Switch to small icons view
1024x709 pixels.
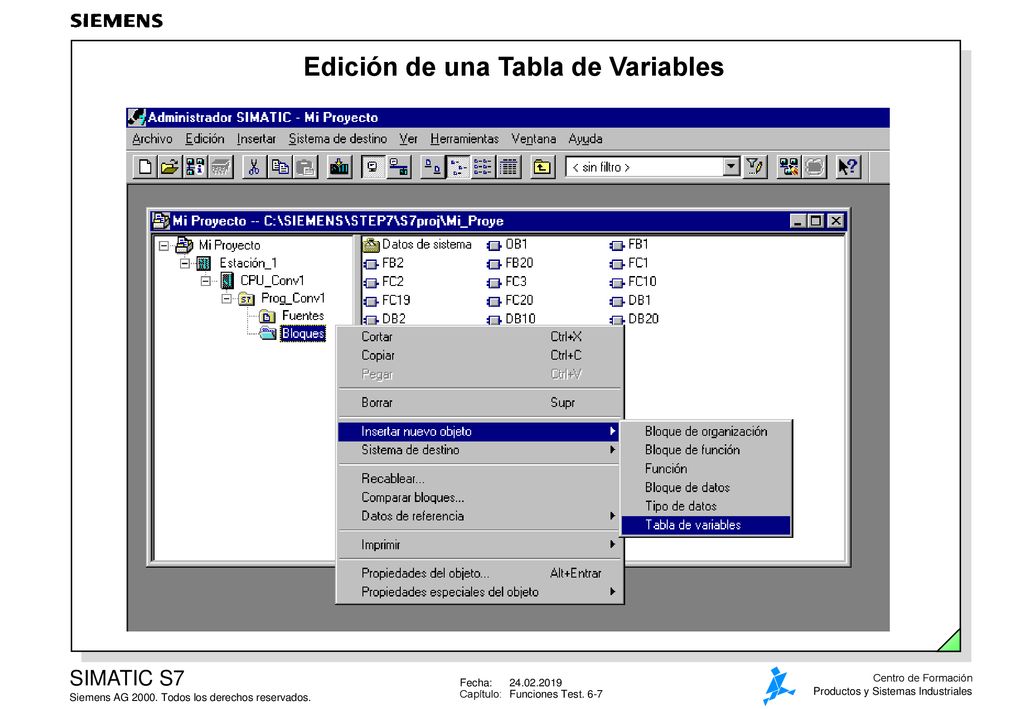[x=457, y=167]
